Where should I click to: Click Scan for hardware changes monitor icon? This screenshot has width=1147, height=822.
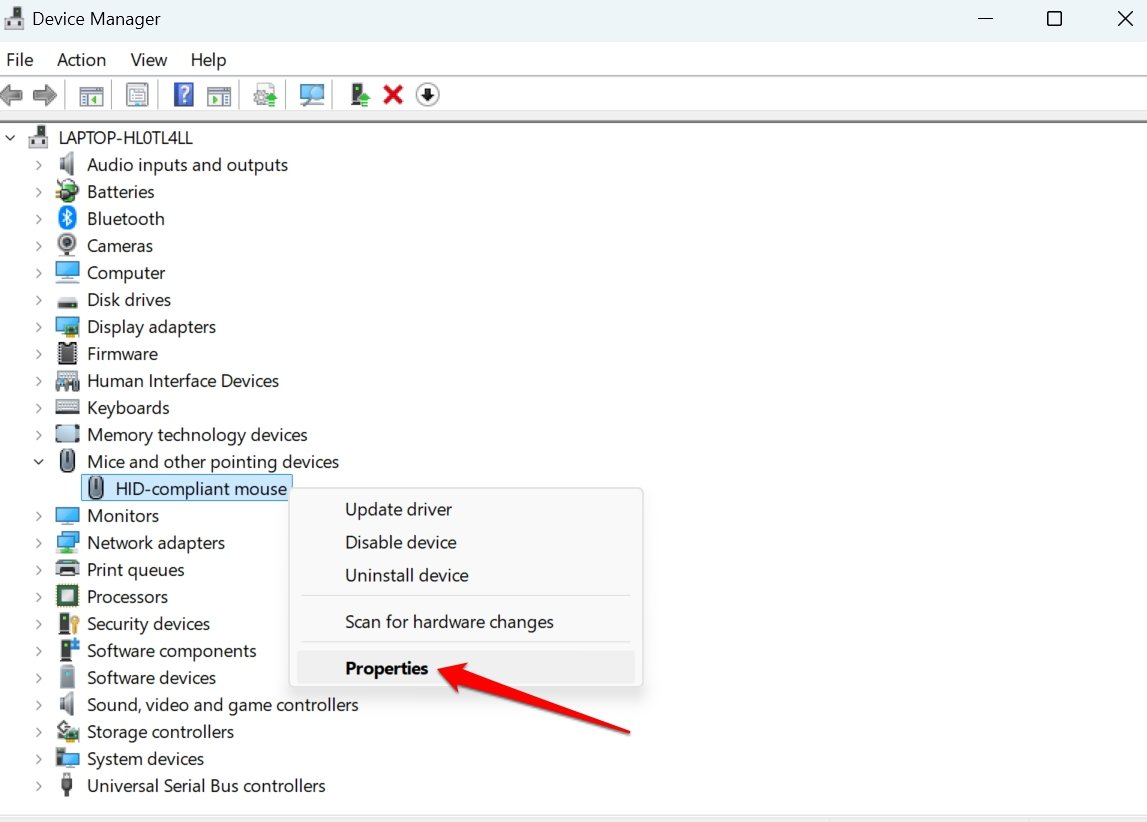[312, 95]
